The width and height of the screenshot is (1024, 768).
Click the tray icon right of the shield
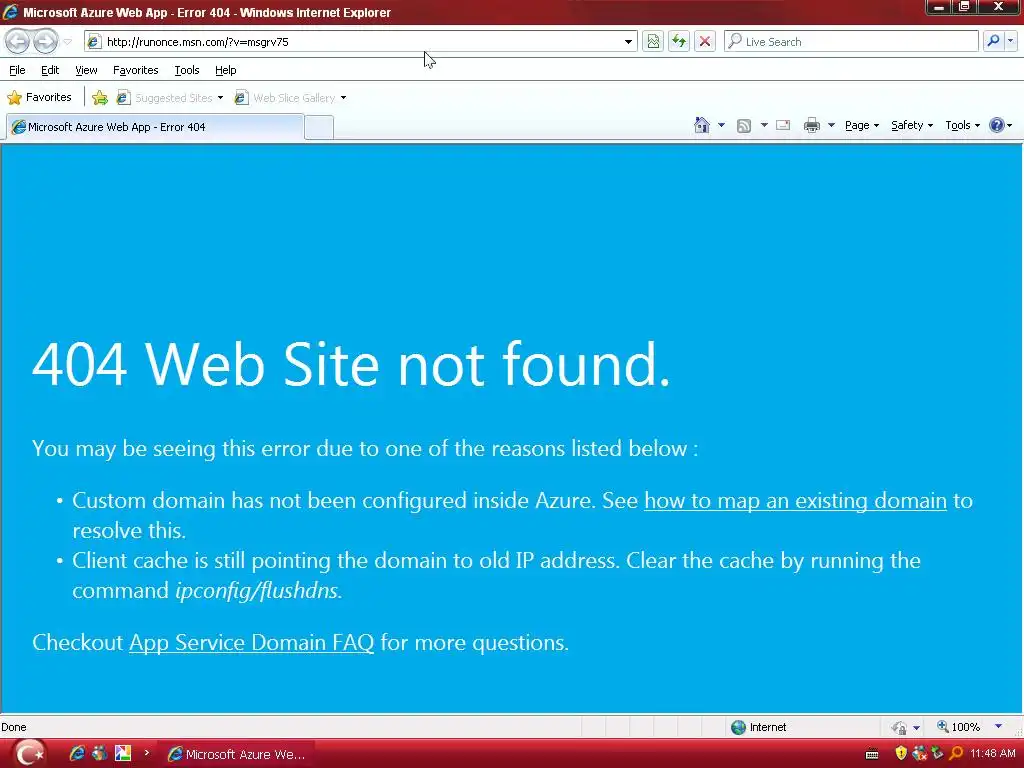click(920, 754)
